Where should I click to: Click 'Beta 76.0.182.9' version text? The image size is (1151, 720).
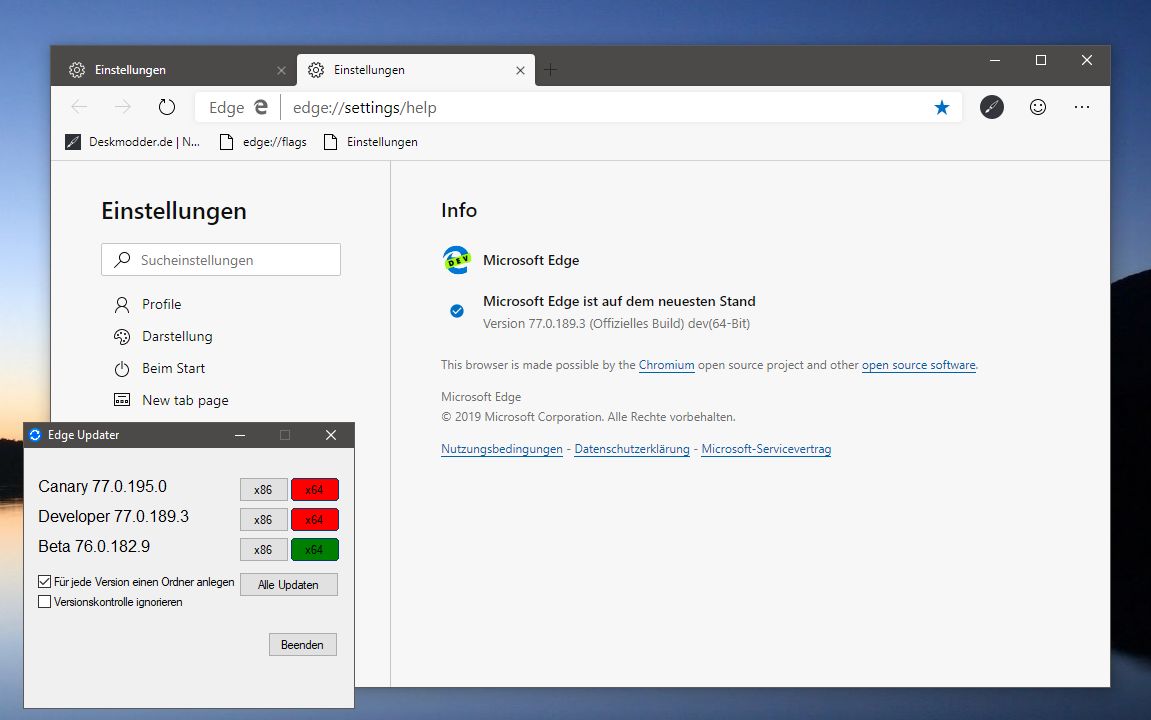(x=94, y=547)
